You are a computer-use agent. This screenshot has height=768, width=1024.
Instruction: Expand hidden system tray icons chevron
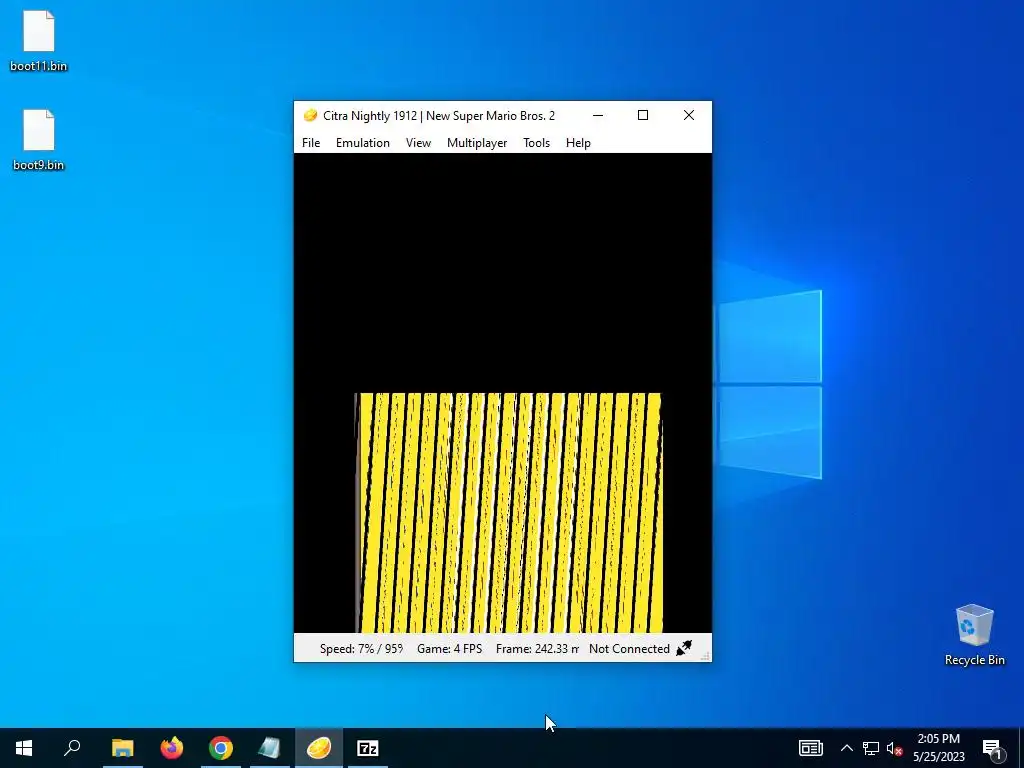(846, 748)
